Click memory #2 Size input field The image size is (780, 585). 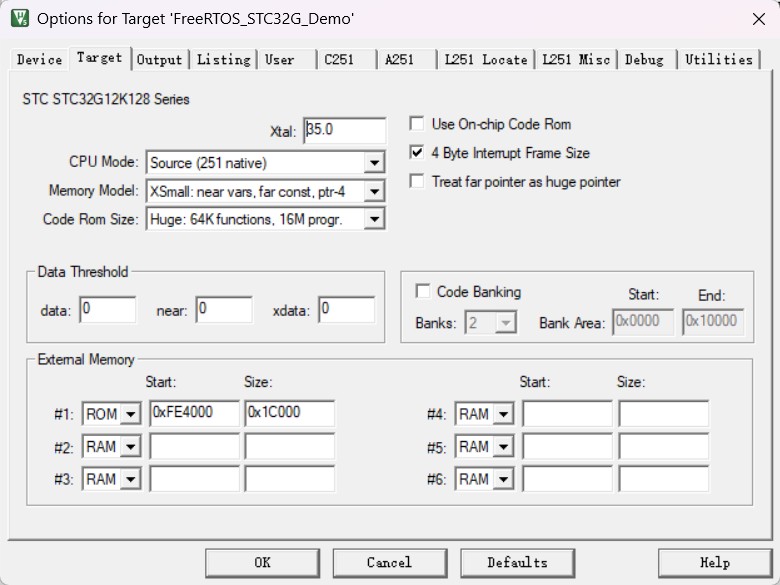point(290,446)
